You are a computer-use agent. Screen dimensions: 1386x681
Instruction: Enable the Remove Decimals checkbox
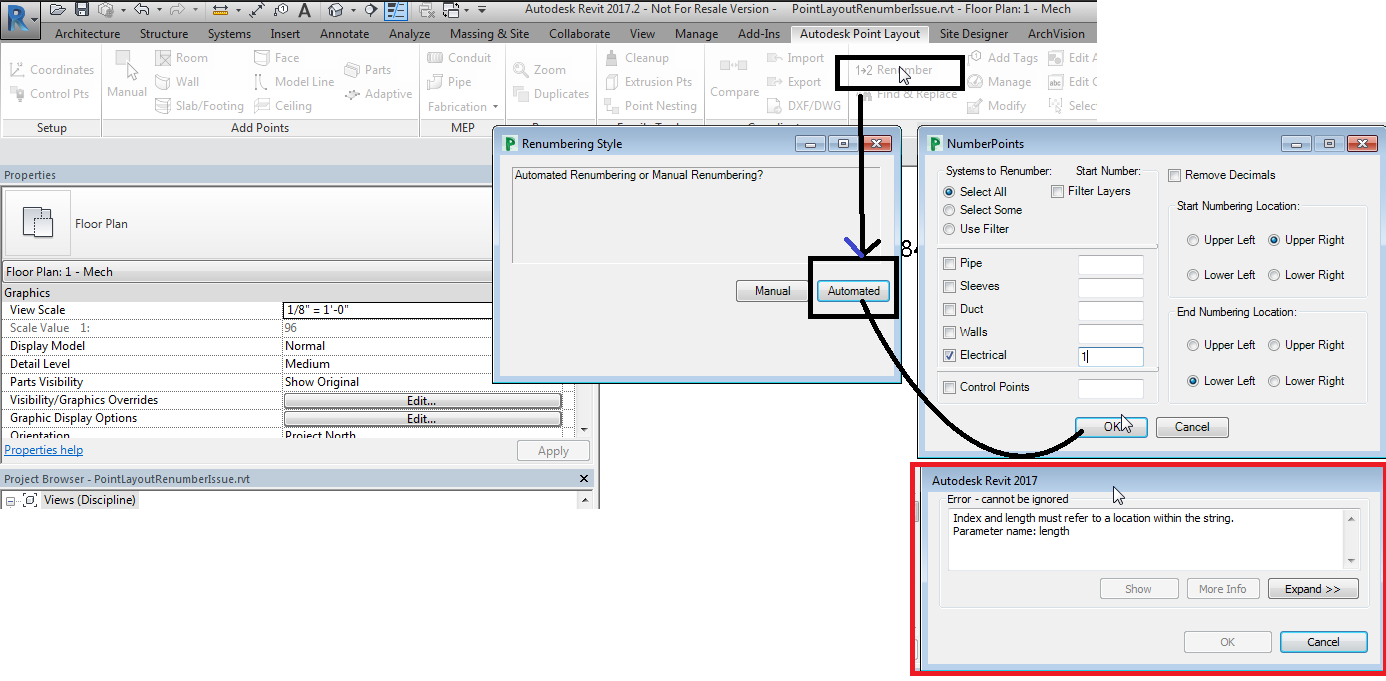[1175, 175]
